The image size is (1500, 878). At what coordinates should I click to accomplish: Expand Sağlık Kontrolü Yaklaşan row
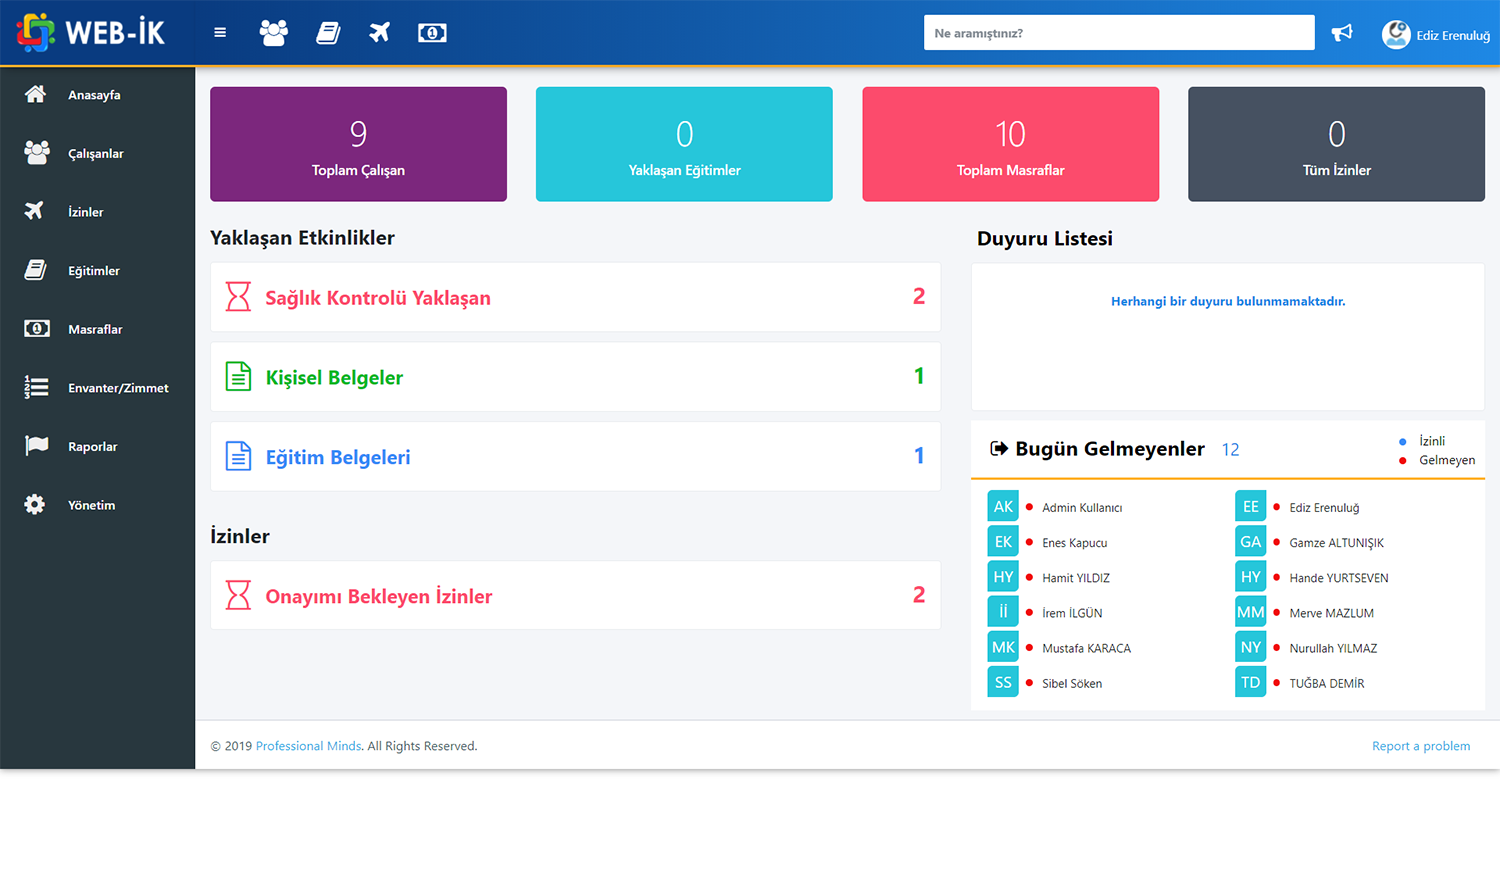tap(575, 297)
